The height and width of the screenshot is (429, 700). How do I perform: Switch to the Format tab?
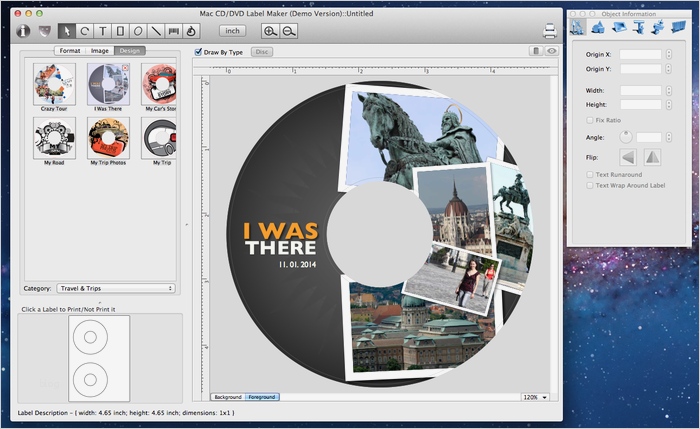click(70, 50)
